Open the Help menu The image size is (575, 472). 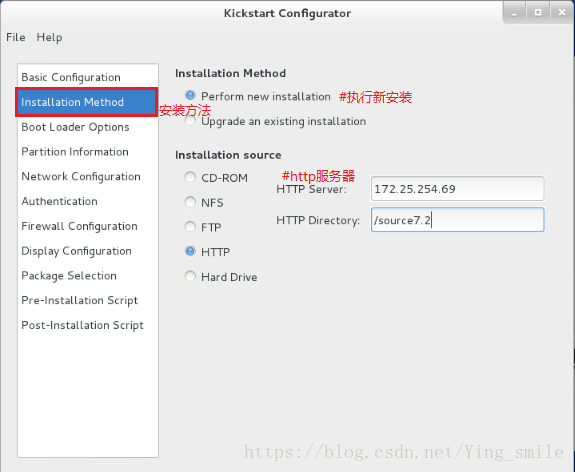(x=49, y=37)
